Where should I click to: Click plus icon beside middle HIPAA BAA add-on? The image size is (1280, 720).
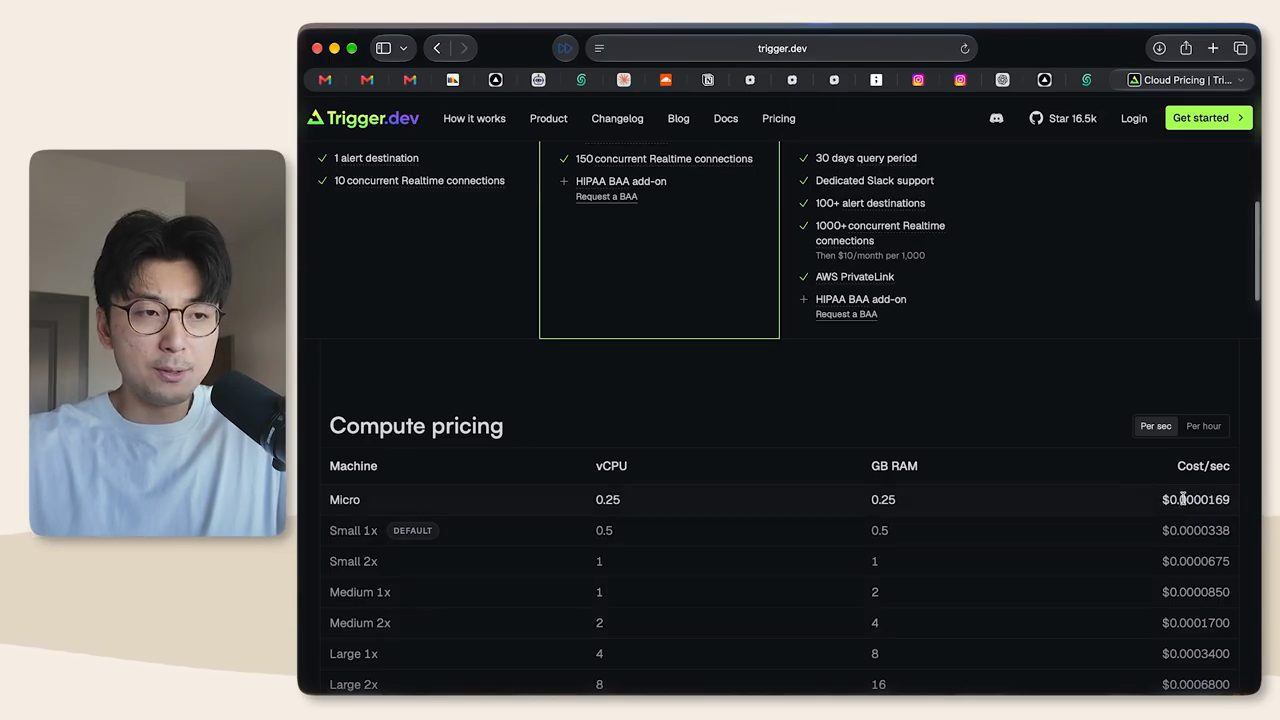[564, 181]
